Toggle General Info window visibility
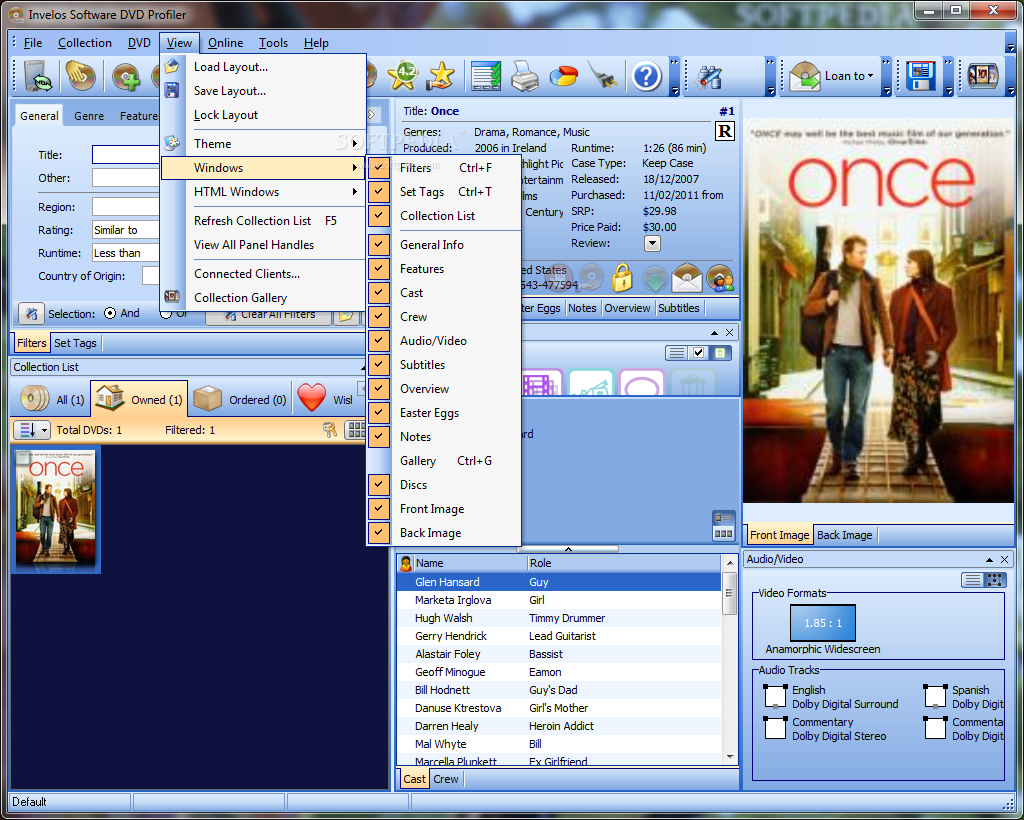 click(379, 244)
